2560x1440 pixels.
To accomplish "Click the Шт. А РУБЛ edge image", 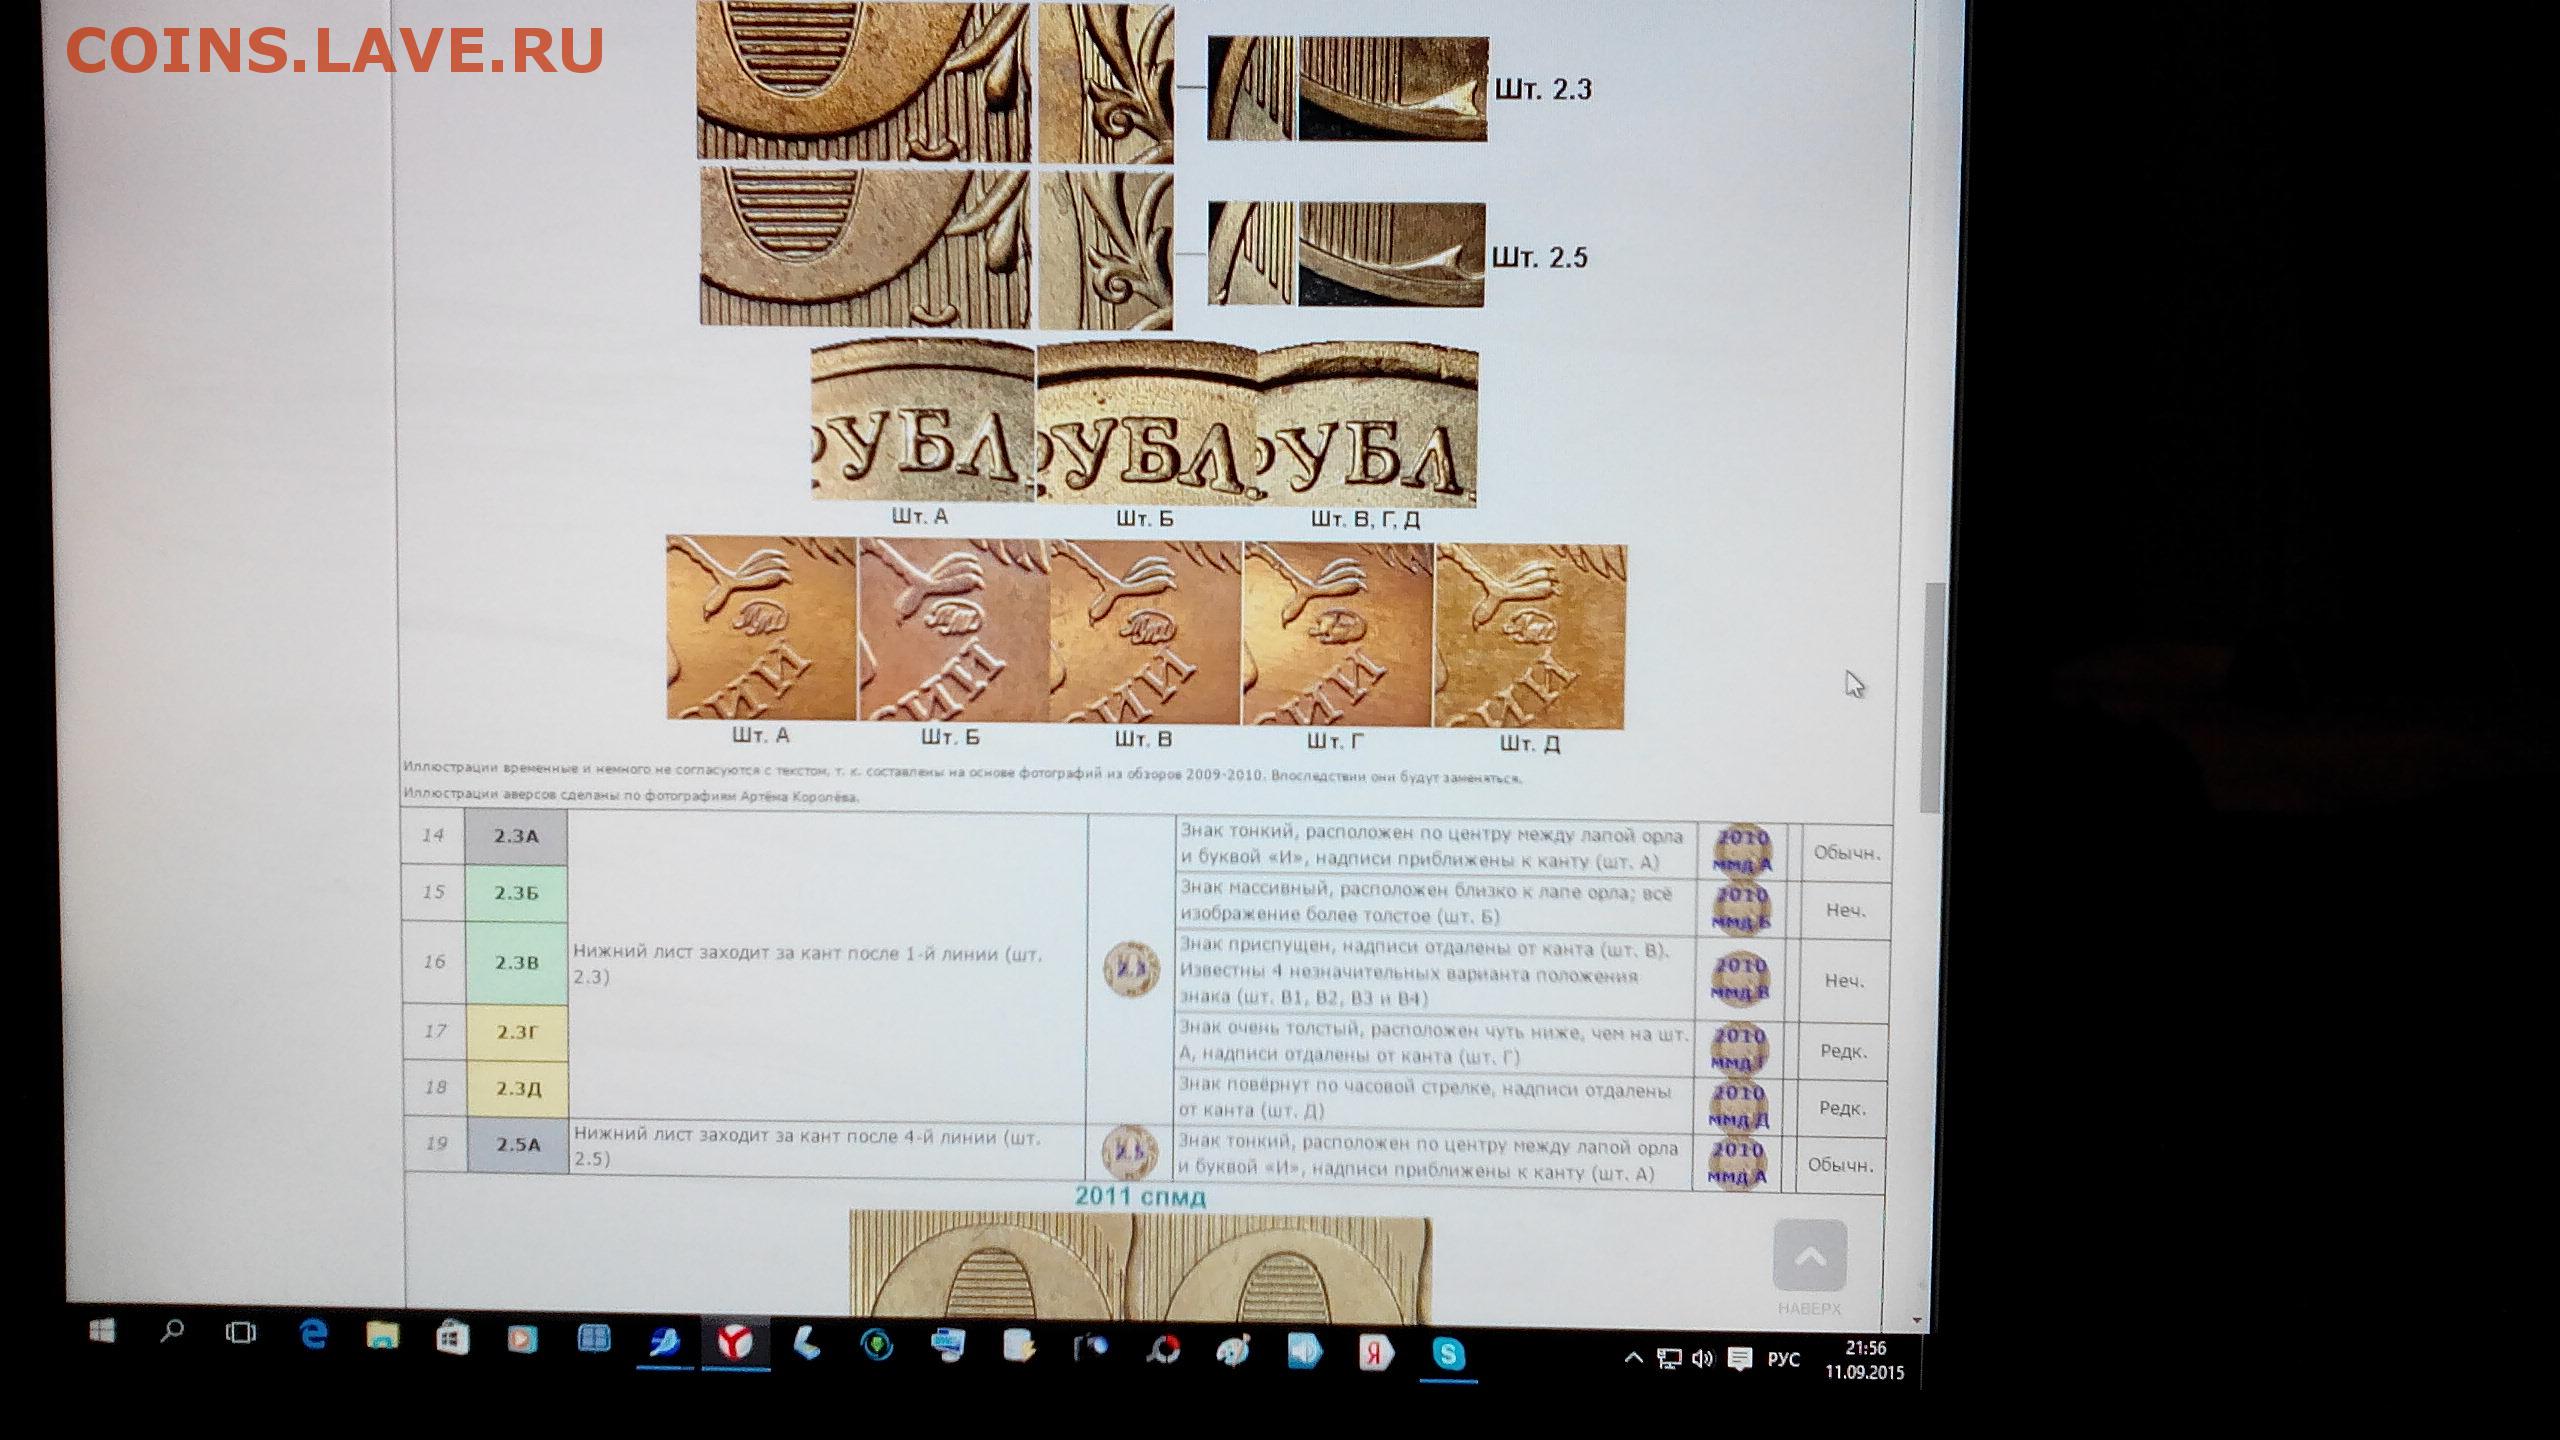I will point(922,422).
